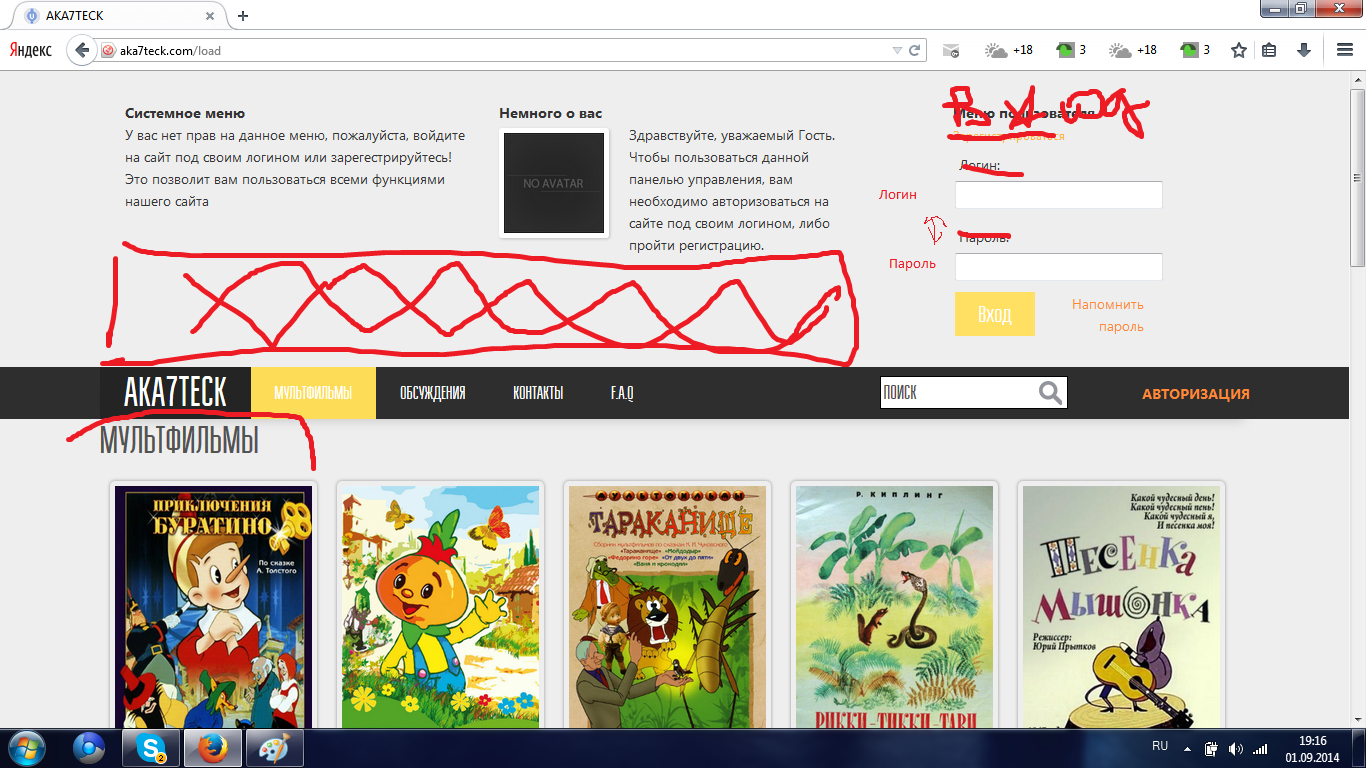Click the Логин input field
Screen dimensions: 1366x768
pyautogui.click(x=1059, y=195)
